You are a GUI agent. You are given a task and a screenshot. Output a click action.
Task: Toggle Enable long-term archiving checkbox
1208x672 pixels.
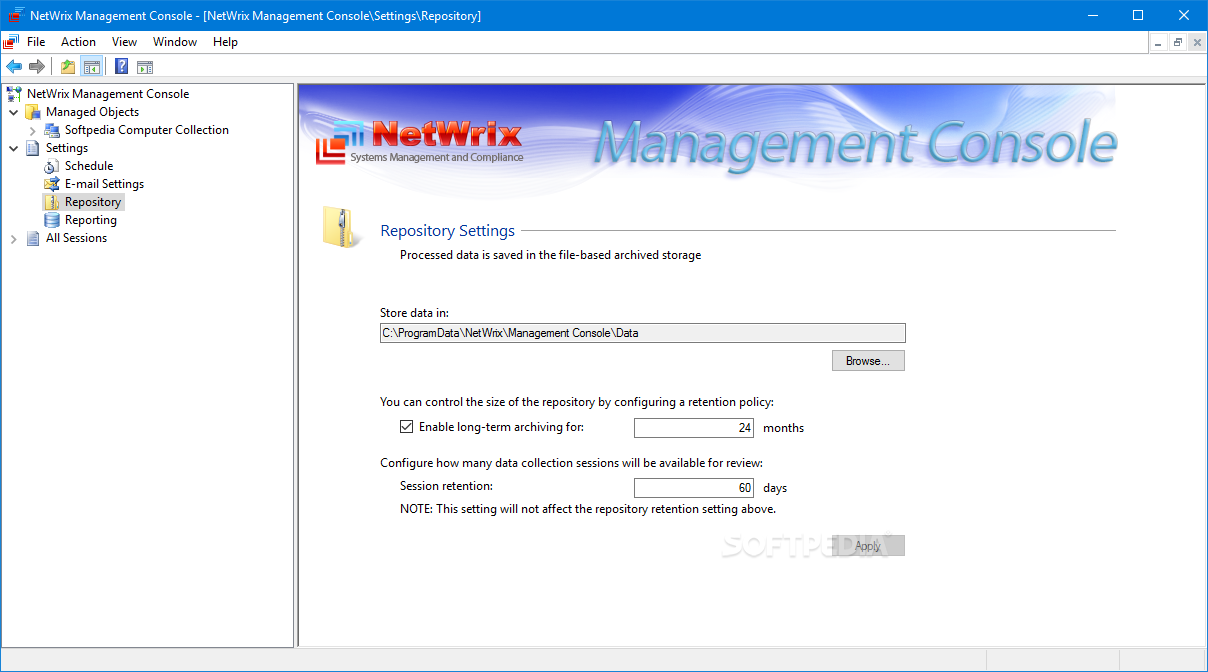pos(406,427)
